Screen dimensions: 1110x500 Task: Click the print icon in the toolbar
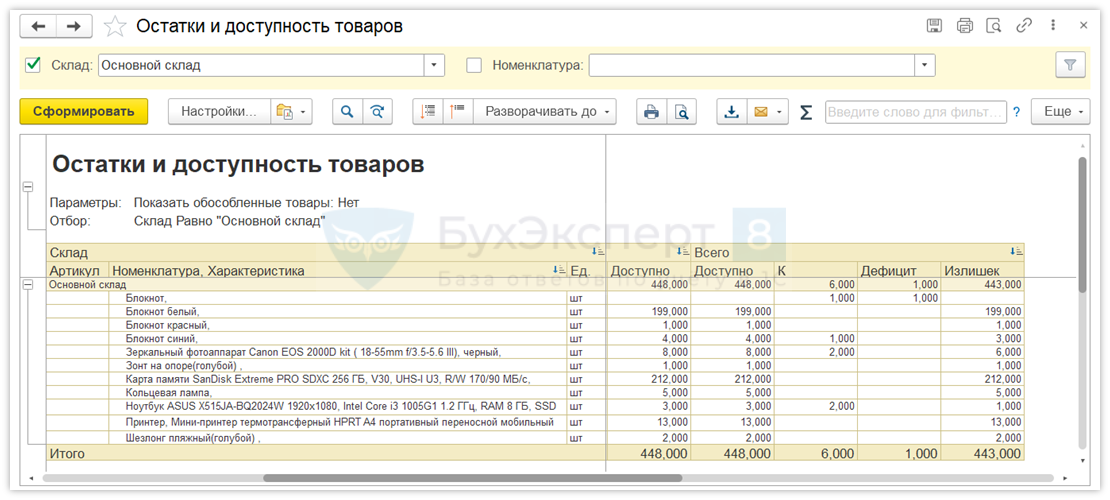pyautogui.click(x=651, y=112)
